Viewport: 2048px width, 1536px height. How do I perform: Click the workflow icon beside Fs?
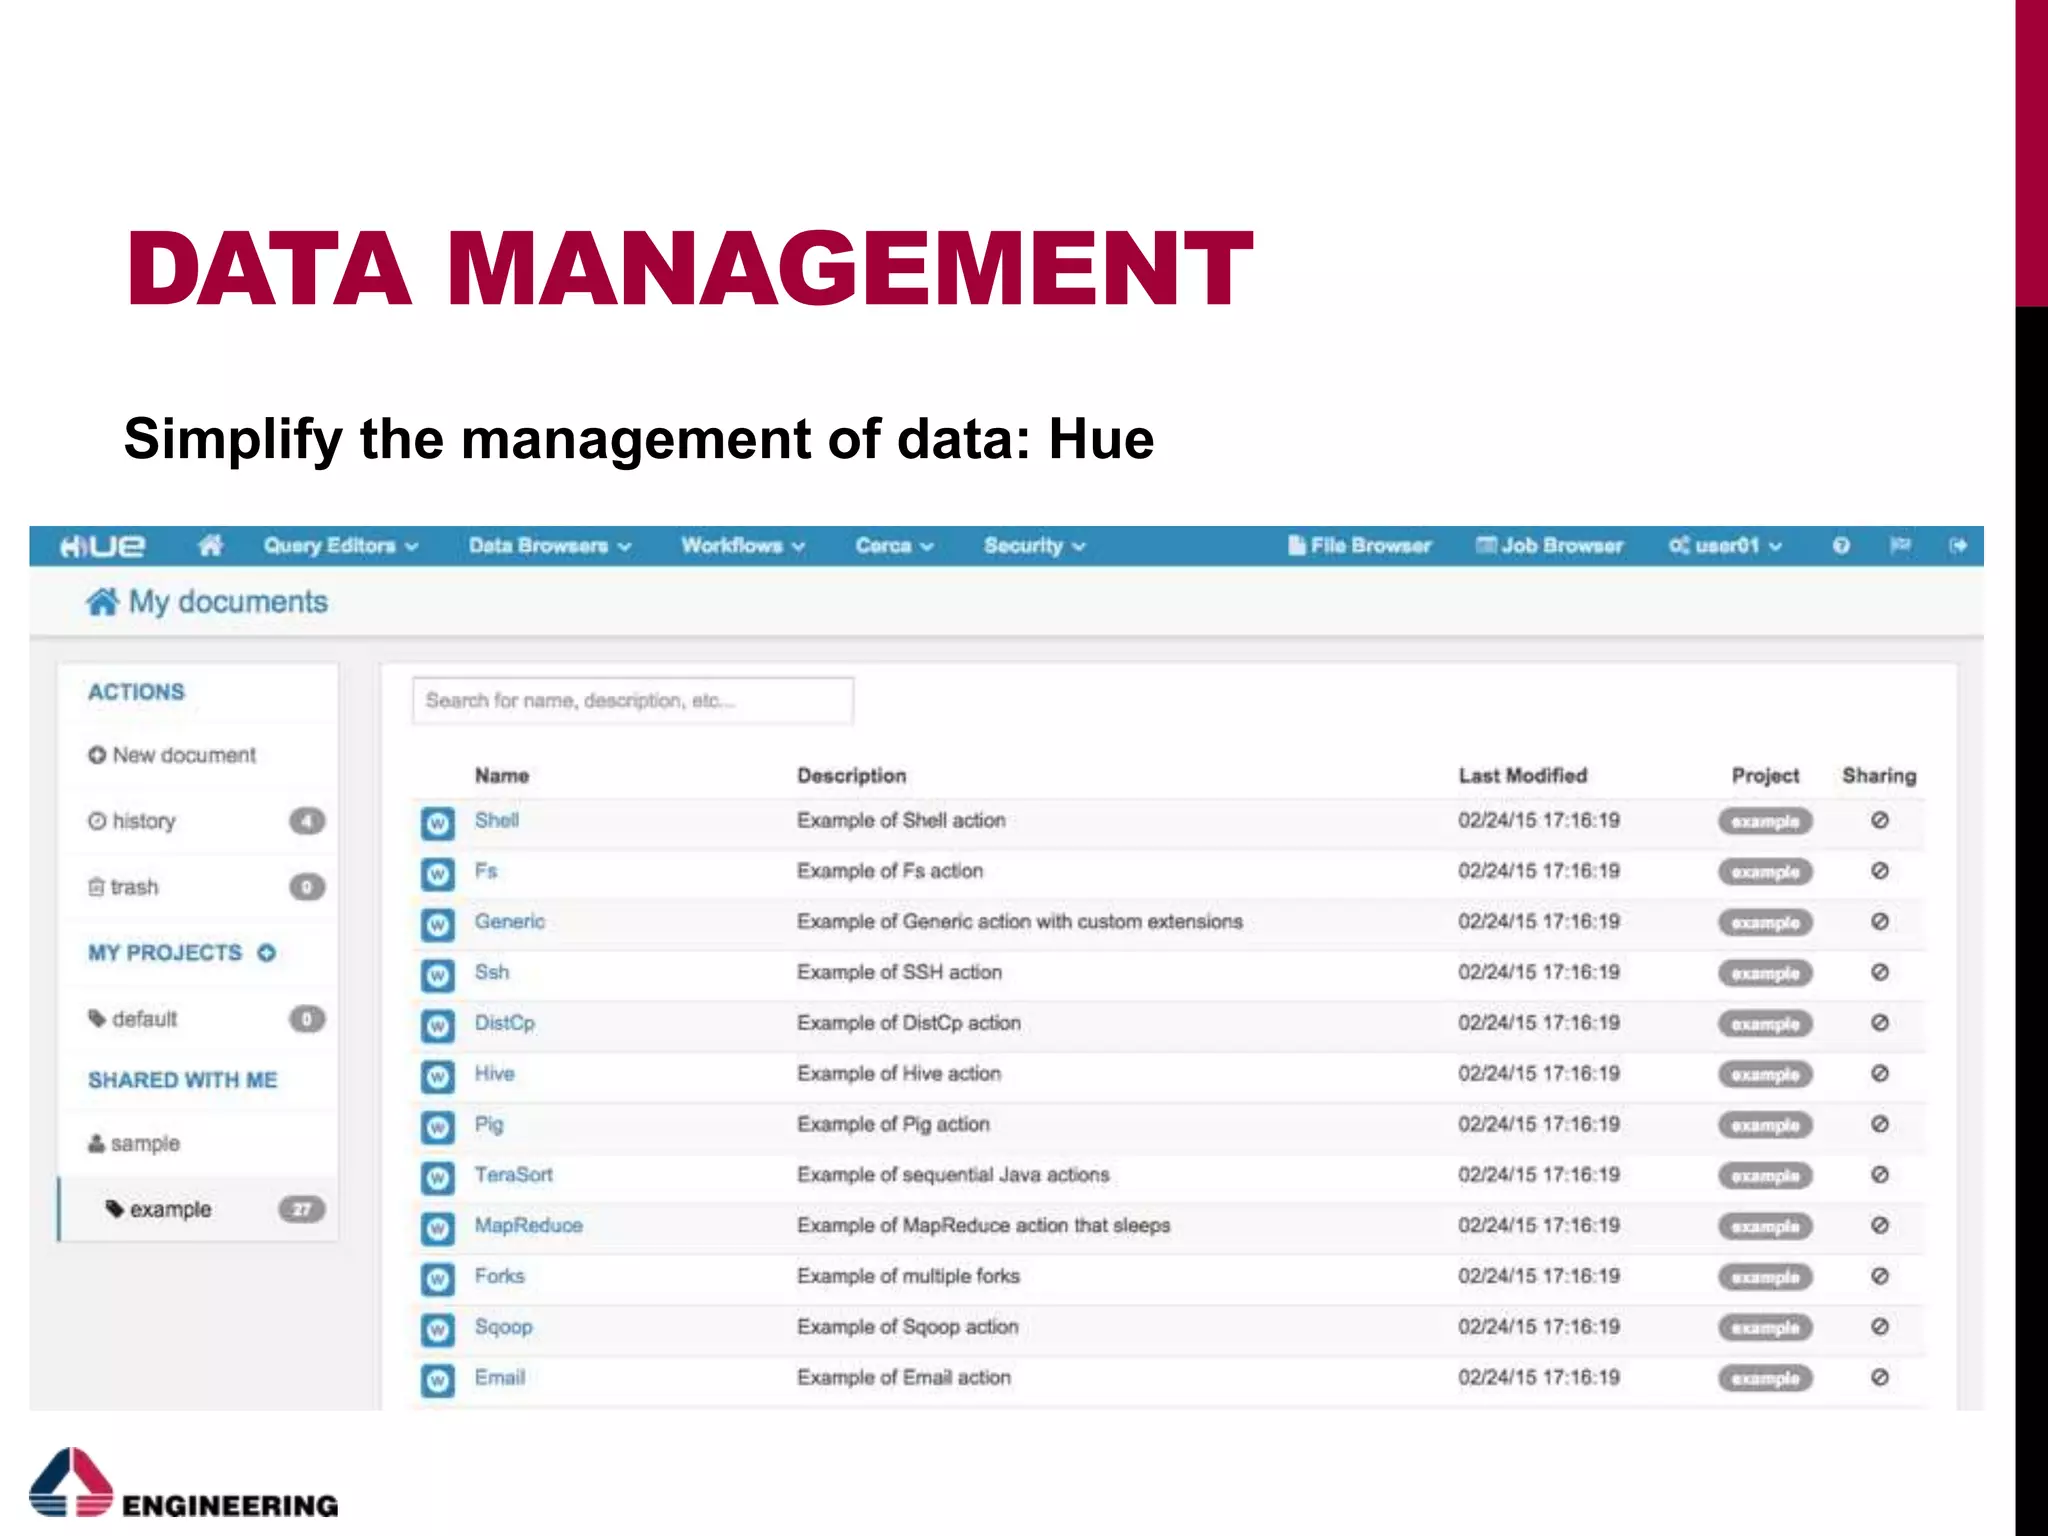(437, 874)
